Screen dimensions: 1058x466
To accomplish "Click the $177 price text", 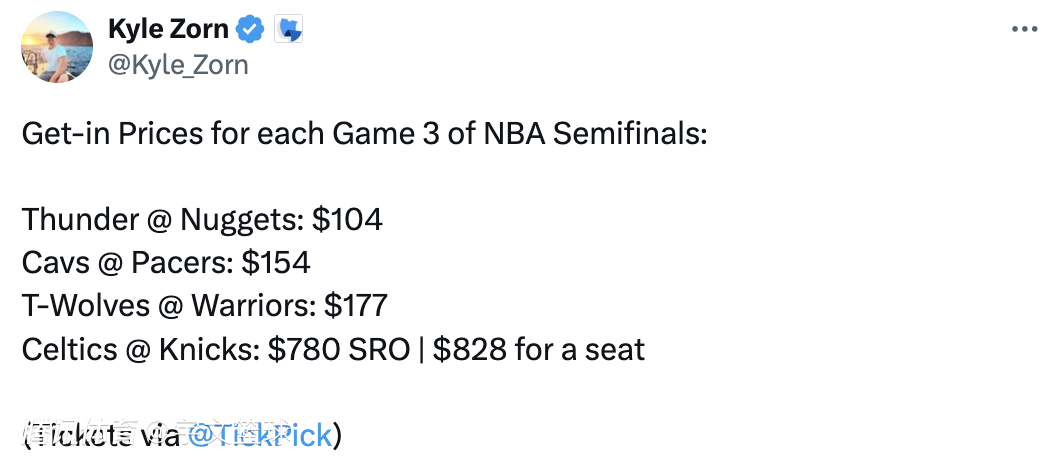I will click(356, 306).
